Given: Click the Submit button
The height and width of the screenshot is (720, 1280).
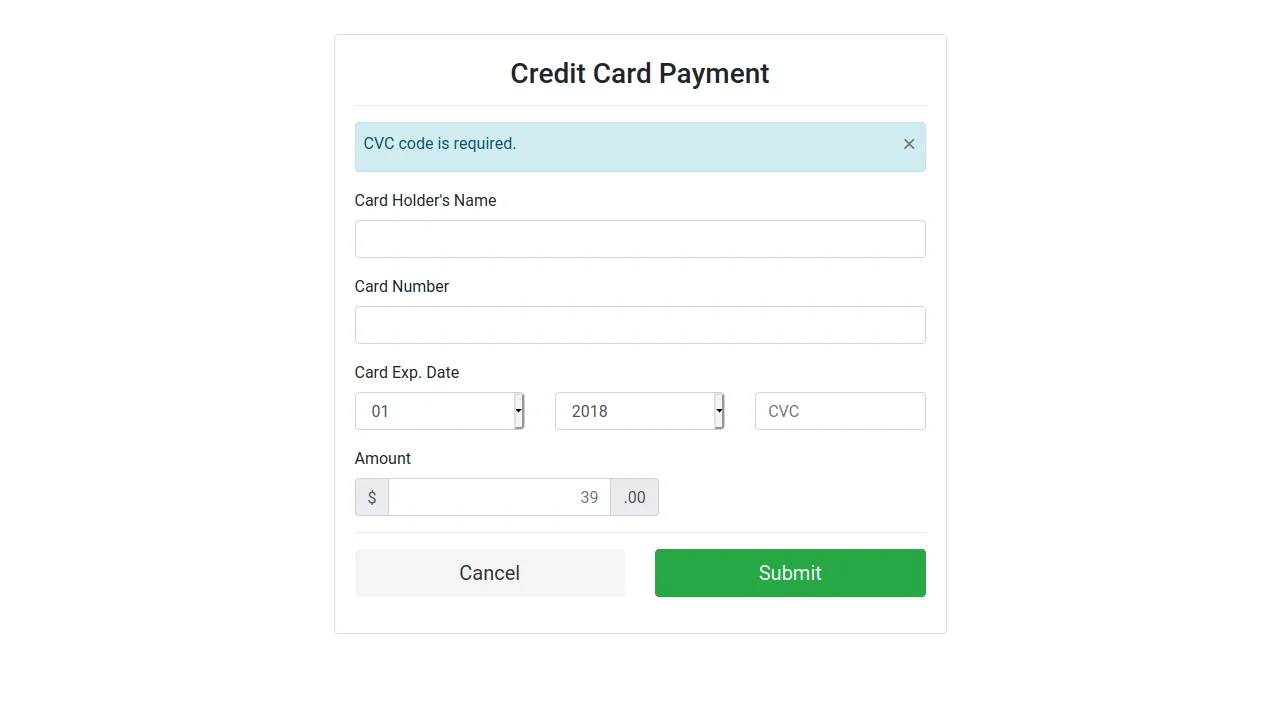Looking at the screenshot, I should coord(790,573).
